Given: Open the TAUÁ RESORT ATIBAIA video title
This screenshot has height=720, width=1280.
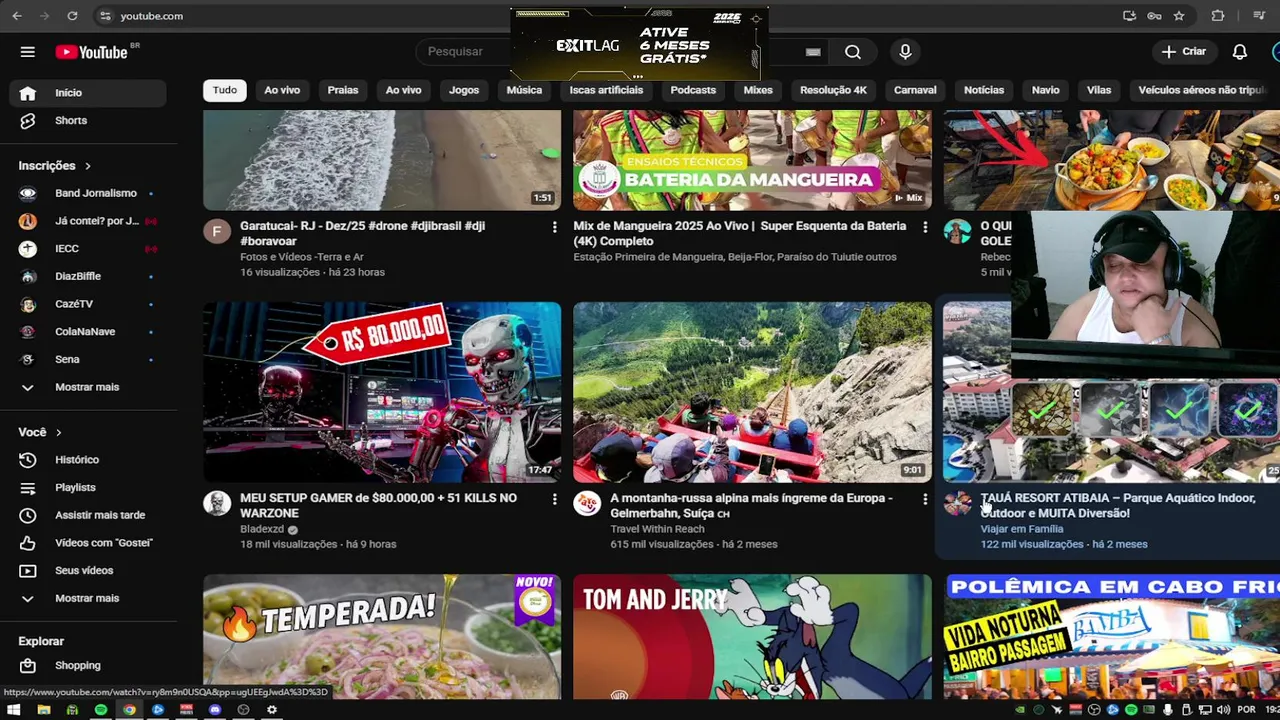Looking at the screenshot, I should click(1118, 505).
